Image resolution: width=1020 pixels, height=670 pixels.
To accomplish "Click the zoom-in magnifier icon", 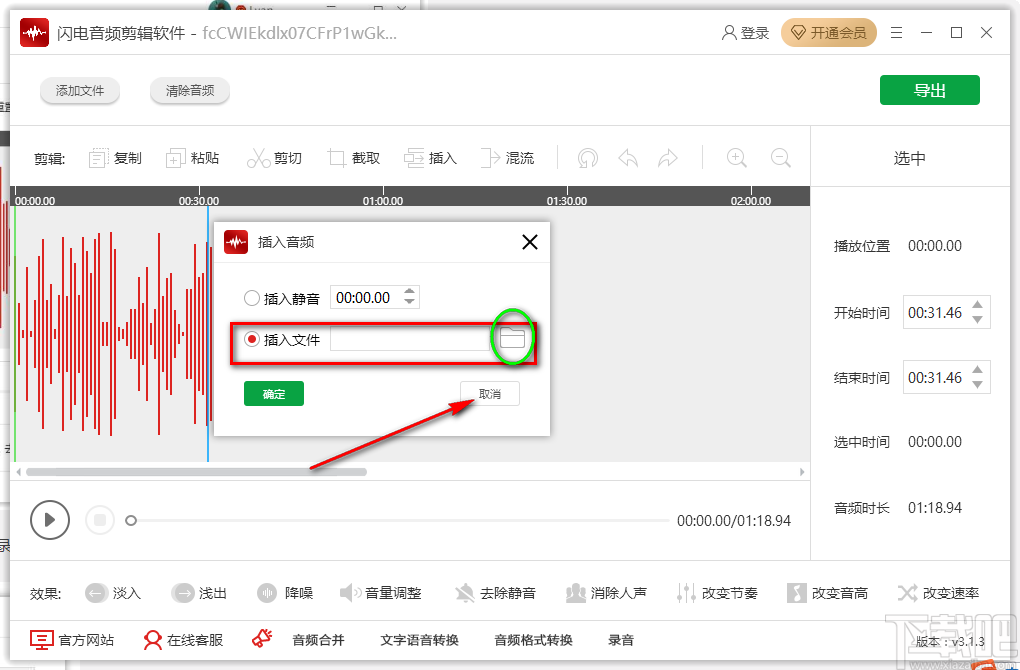I will click(x=736, y=157).
